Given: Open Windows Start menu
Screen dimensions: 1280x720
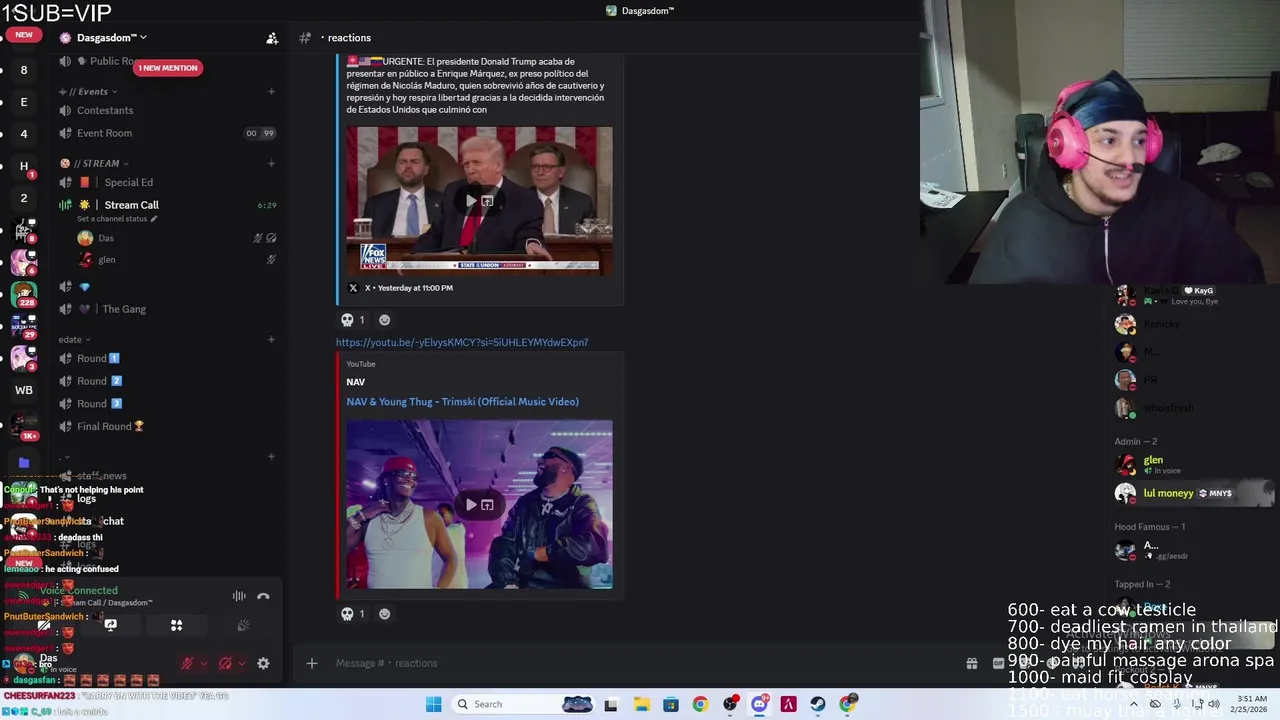Looking at the screenshot, I should (x=433, y=704).
